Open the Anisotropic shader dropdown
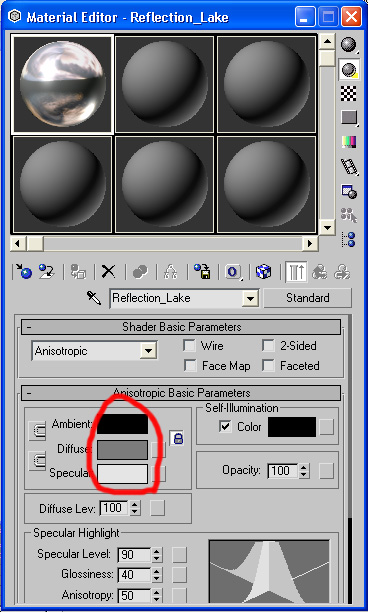The image size is (368, 612). click(x=94, y=350)
